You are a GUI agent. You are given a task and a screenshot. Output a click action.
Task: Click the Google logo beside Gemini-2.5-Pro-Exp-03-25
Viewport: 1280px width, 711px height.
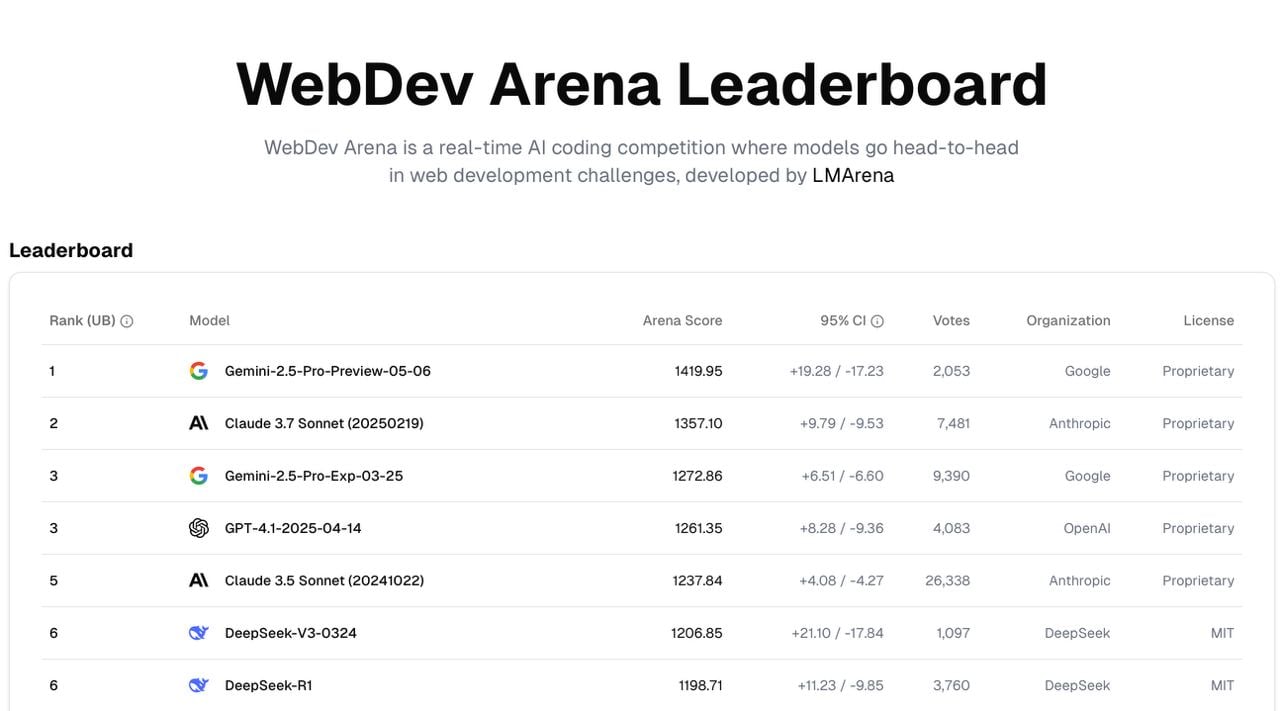[x=199, y=476]
